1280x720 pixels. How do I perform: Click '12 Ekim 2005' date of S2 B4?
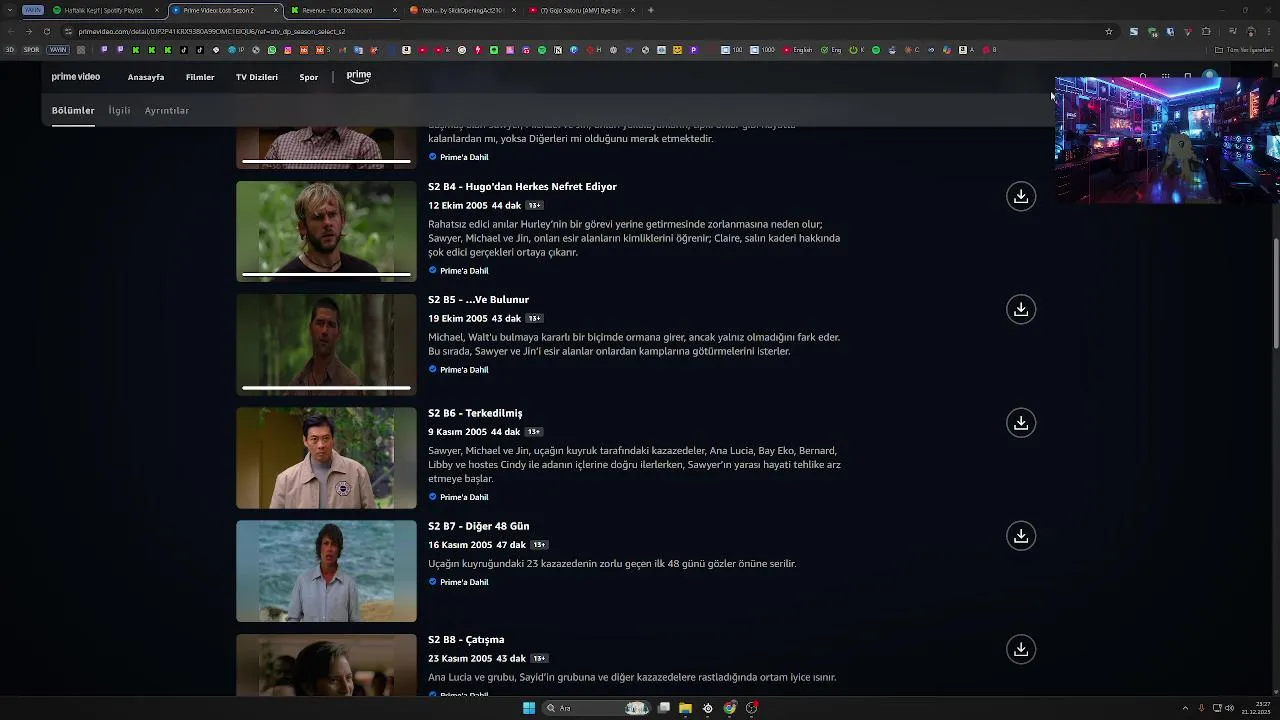tap(458, 206)
